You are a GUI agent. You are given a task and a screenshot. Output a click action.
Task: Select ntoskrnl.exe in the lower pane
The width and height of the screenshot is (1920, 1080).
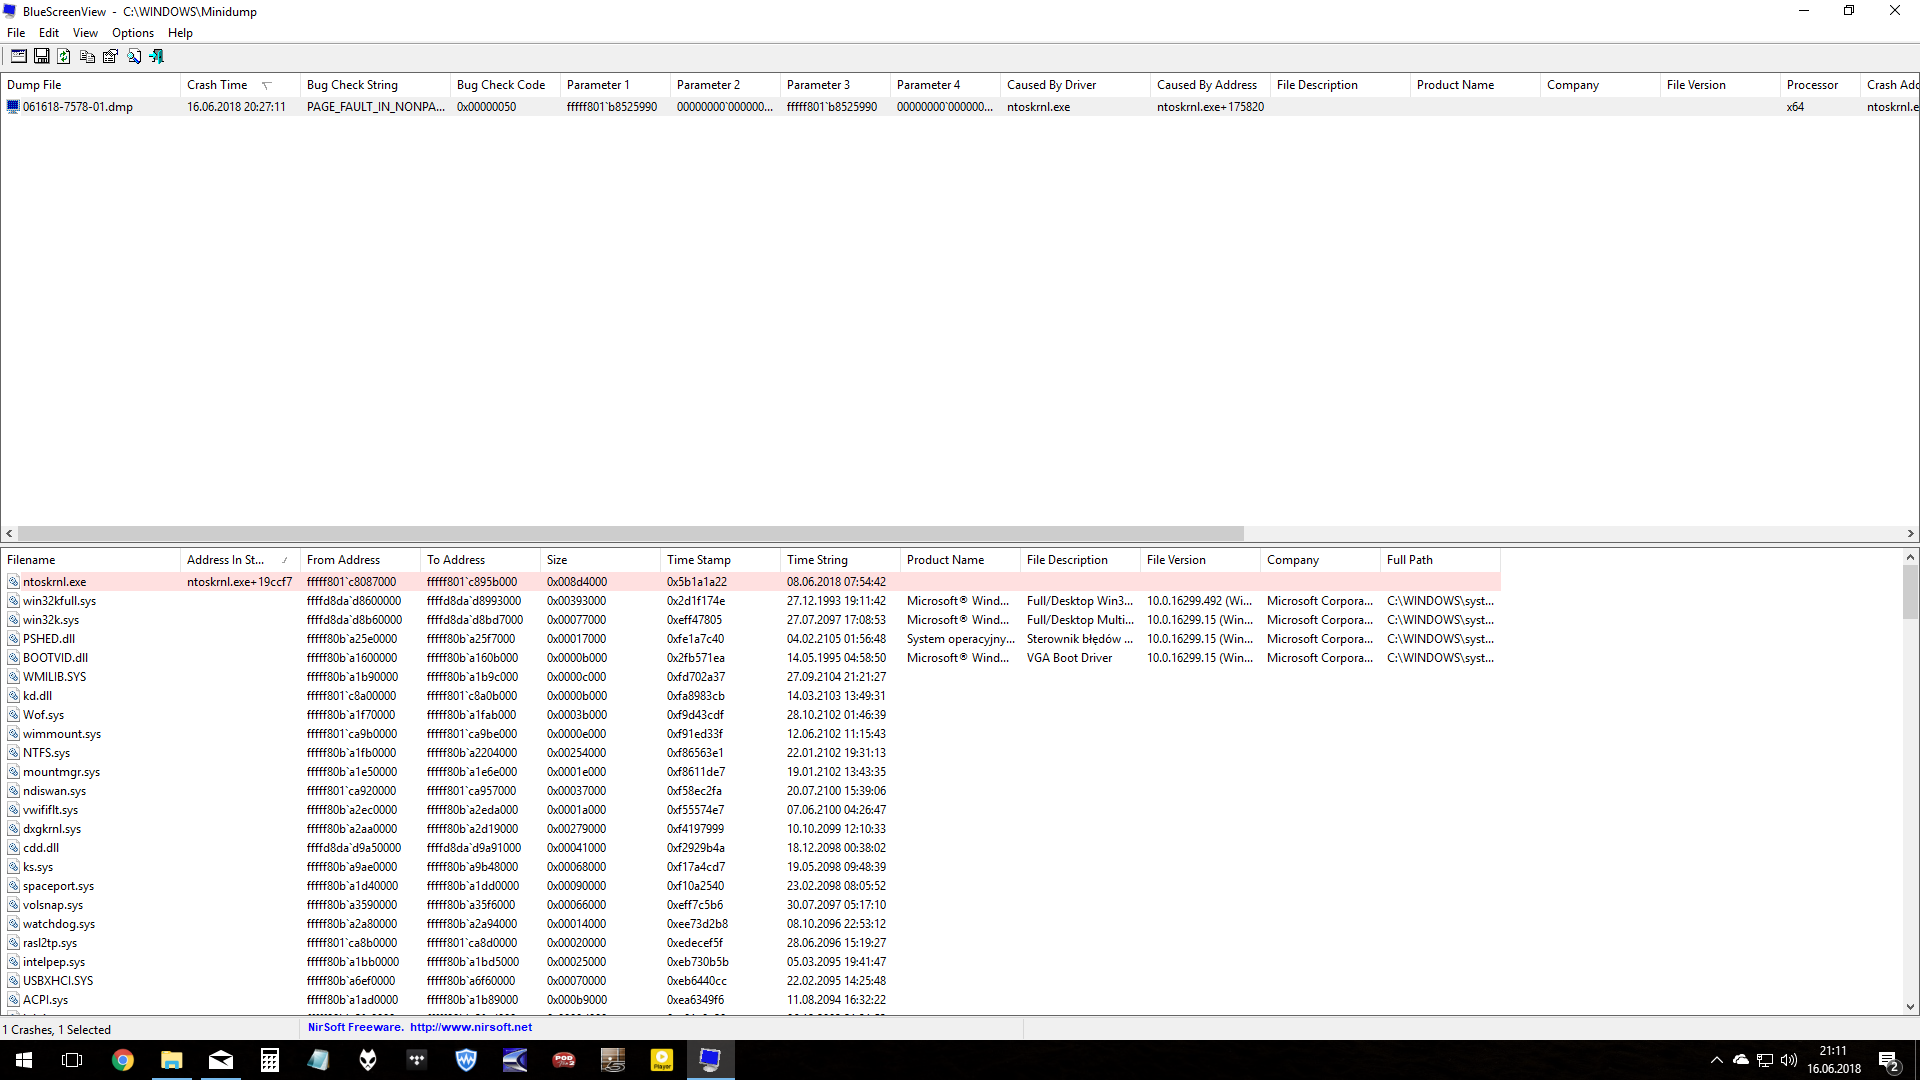(55, 582)
